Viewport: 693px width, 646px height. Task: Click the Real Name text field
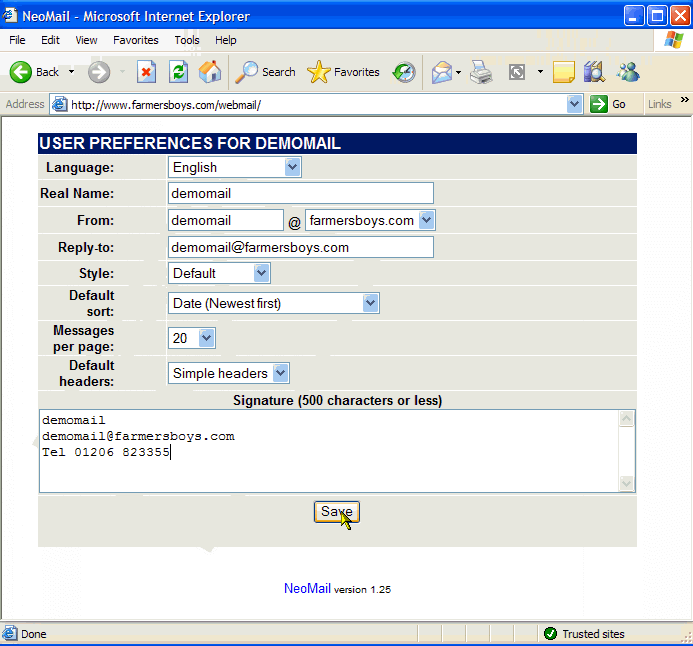pos(301,194)
